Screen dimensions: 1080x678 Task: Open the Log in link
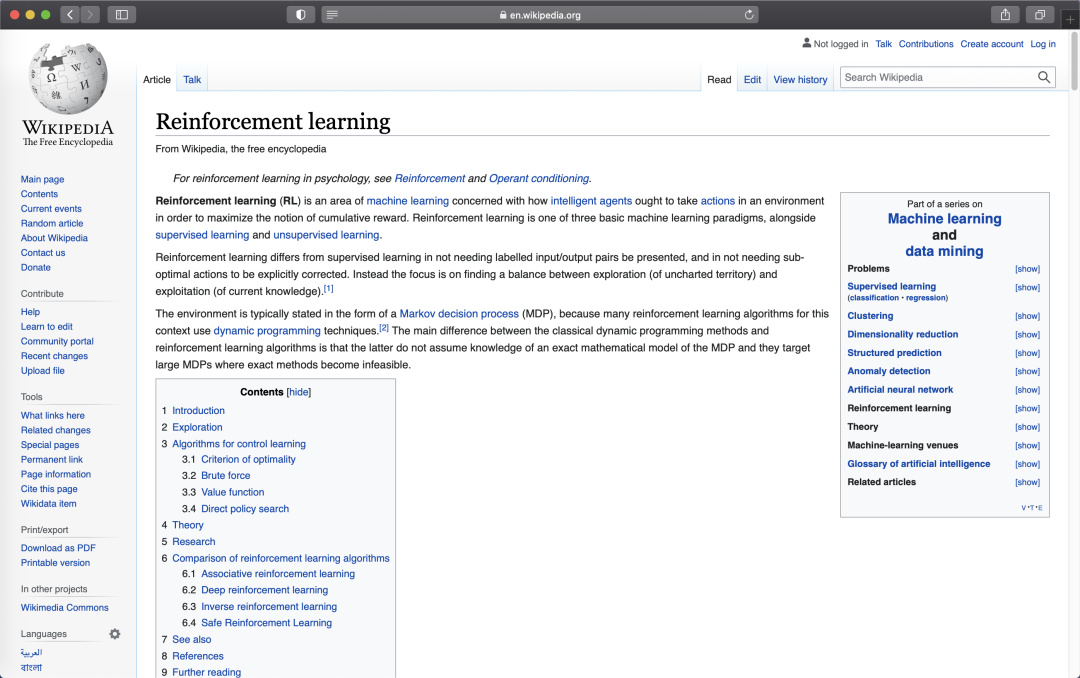[1043, 43]
